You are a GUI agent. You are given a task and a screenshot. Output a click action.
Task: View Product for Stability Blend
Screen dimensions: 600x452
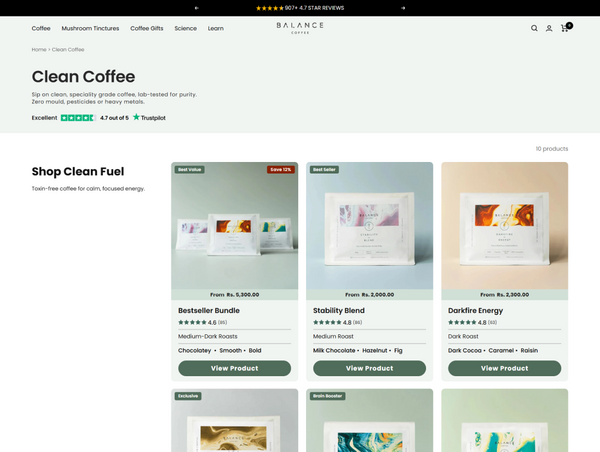click(370, 368)
